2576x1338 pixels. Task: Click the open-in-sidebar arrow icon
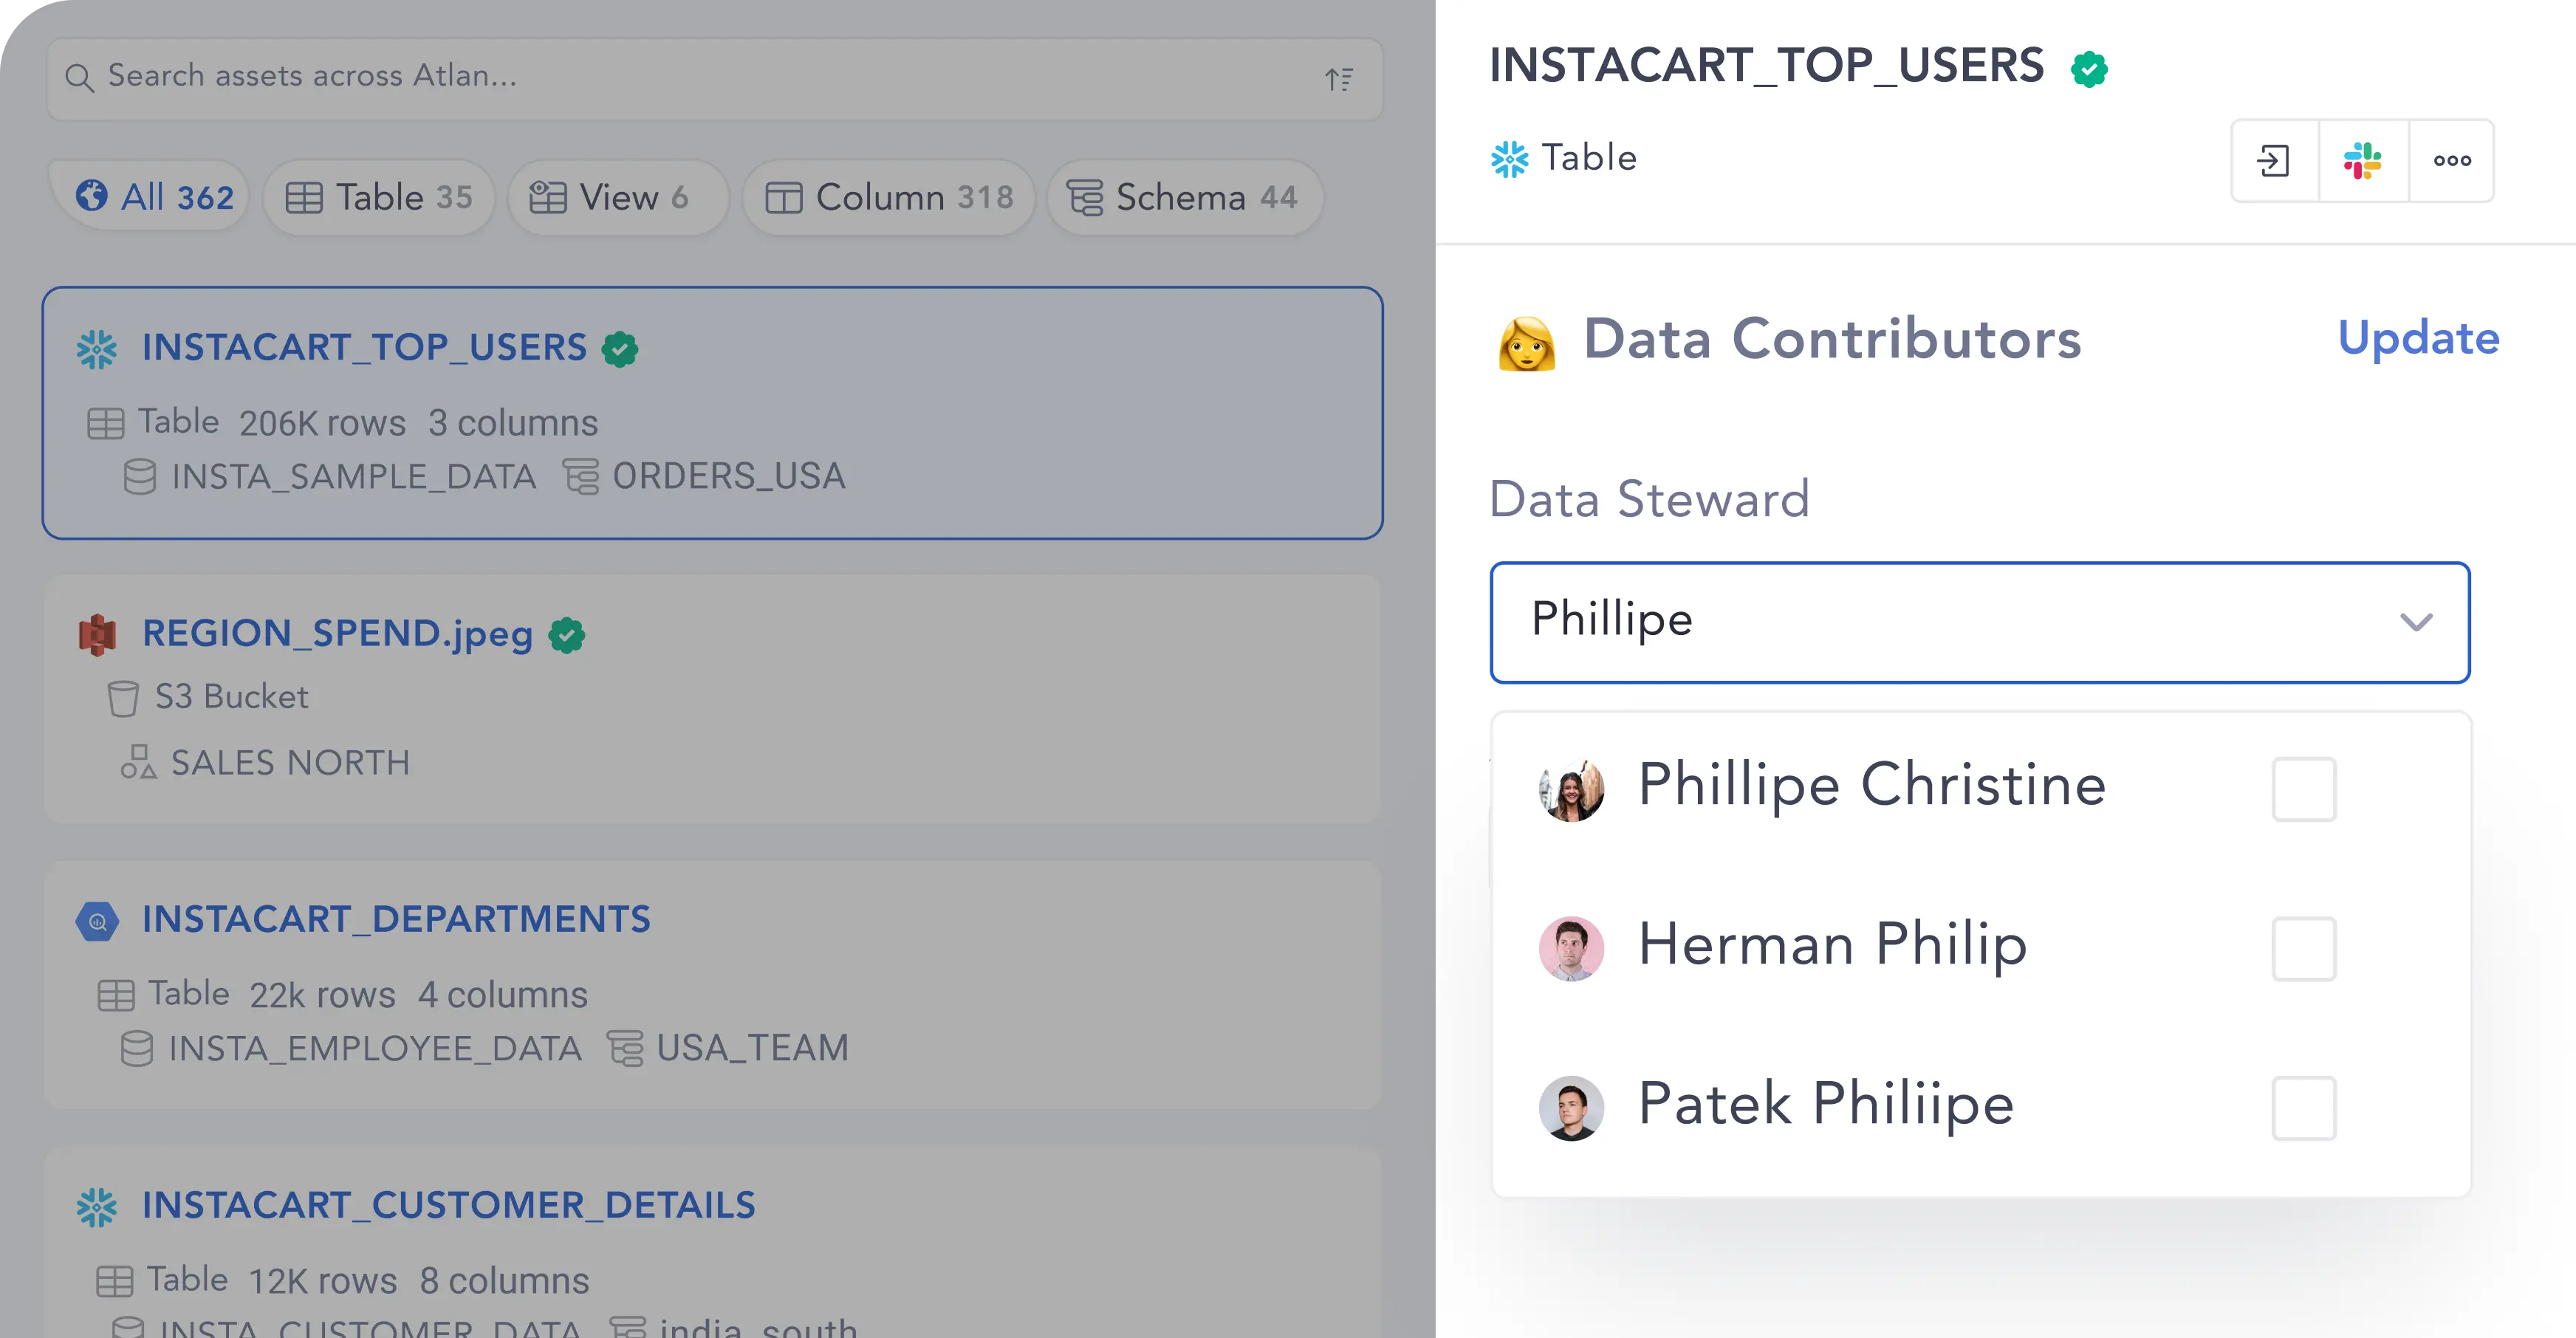coord(2273,161)
